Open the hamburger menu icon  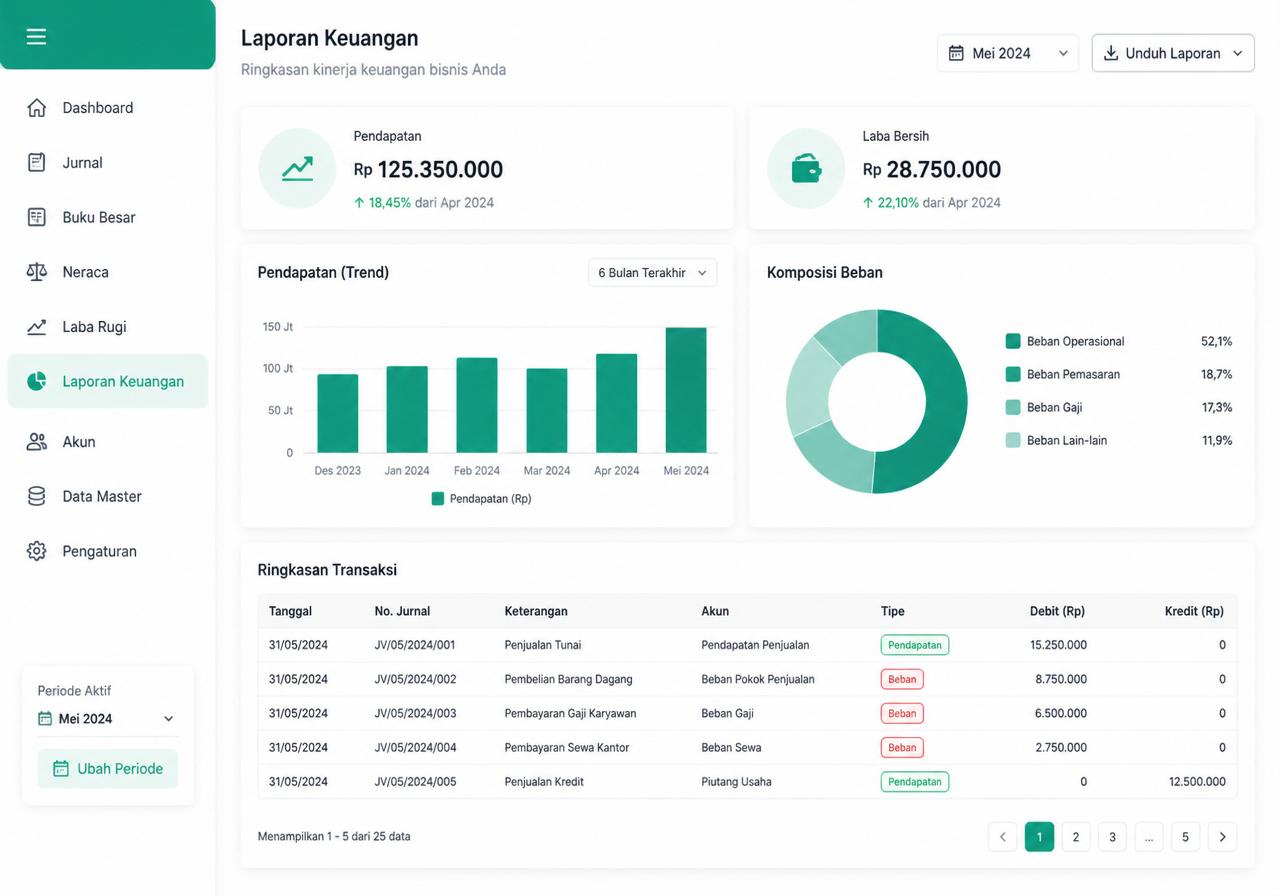37,37
